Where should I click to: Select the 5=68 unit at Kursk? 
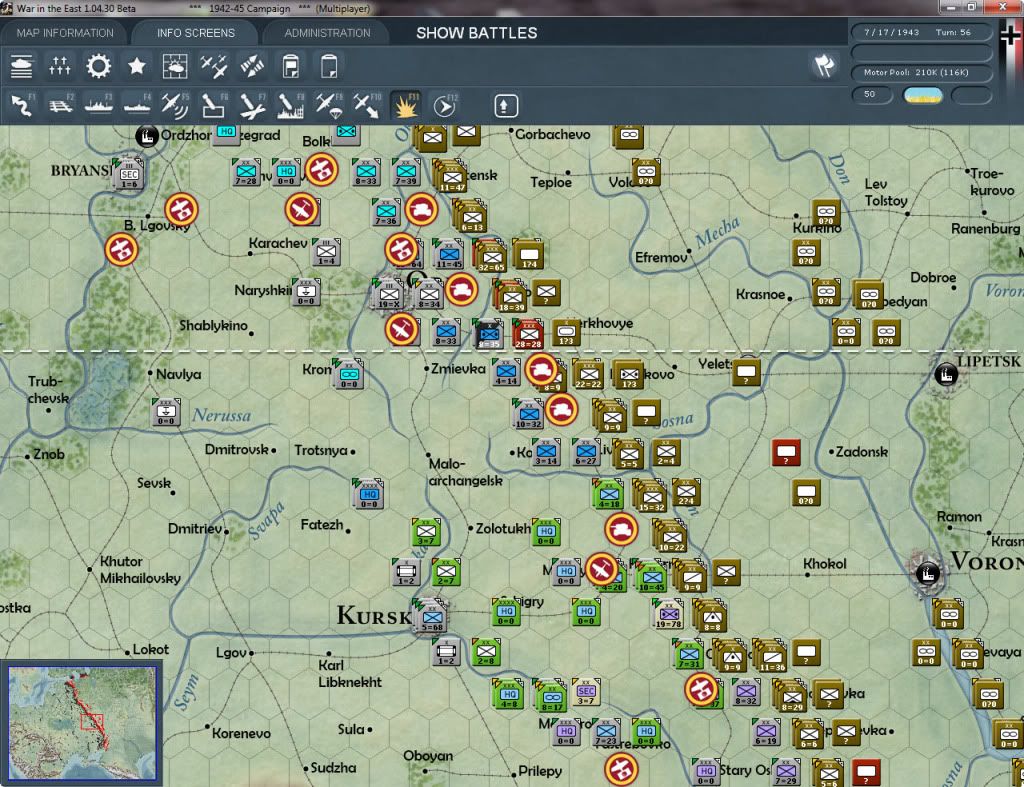(x=432, y=616)
